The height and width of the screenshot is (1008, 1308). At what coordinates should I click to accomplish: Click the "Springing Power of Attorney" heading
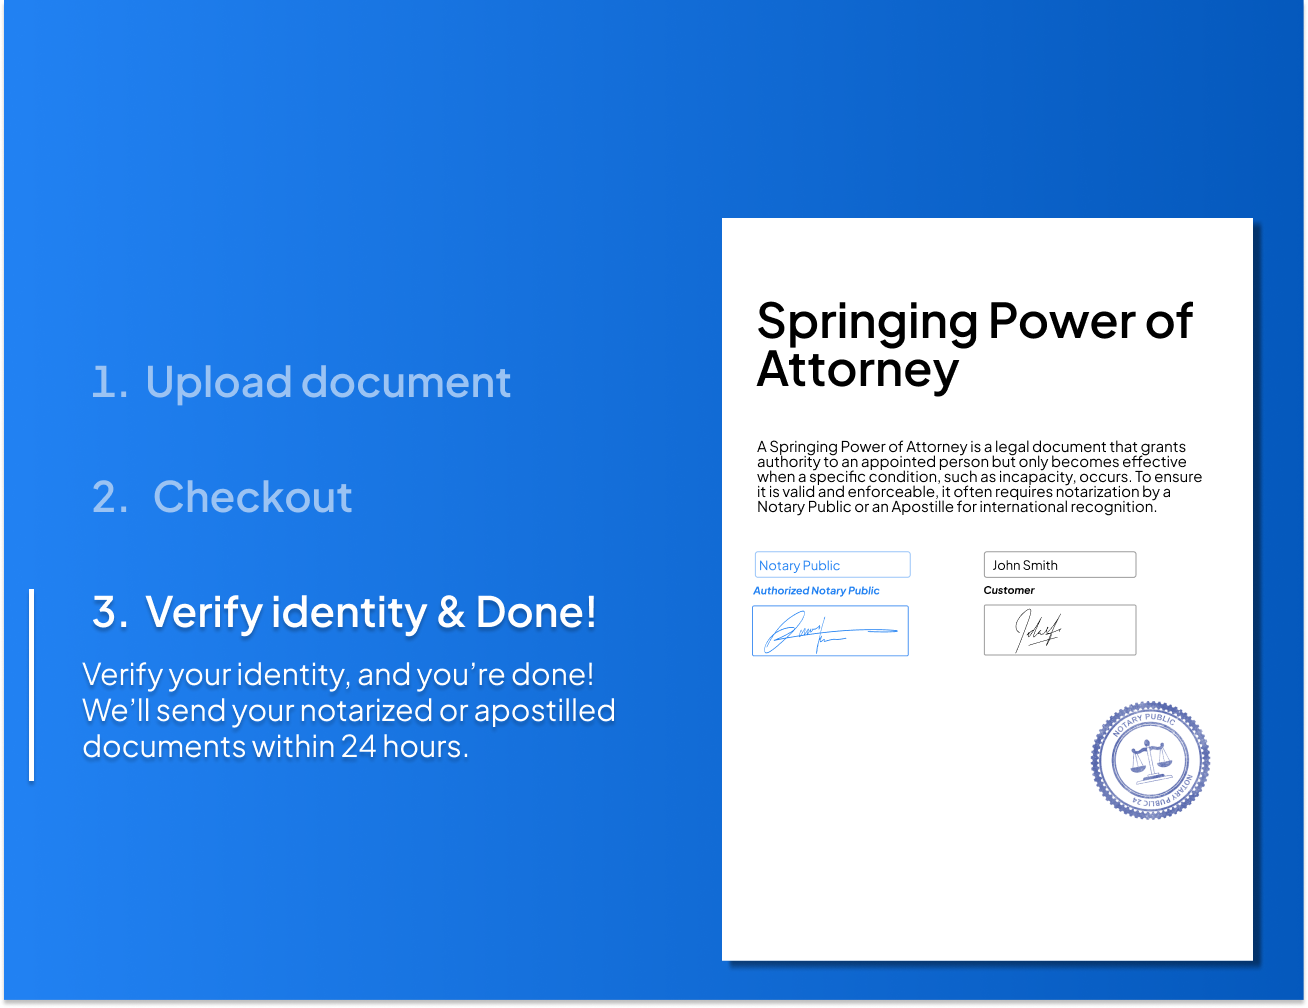coord(974,344)
